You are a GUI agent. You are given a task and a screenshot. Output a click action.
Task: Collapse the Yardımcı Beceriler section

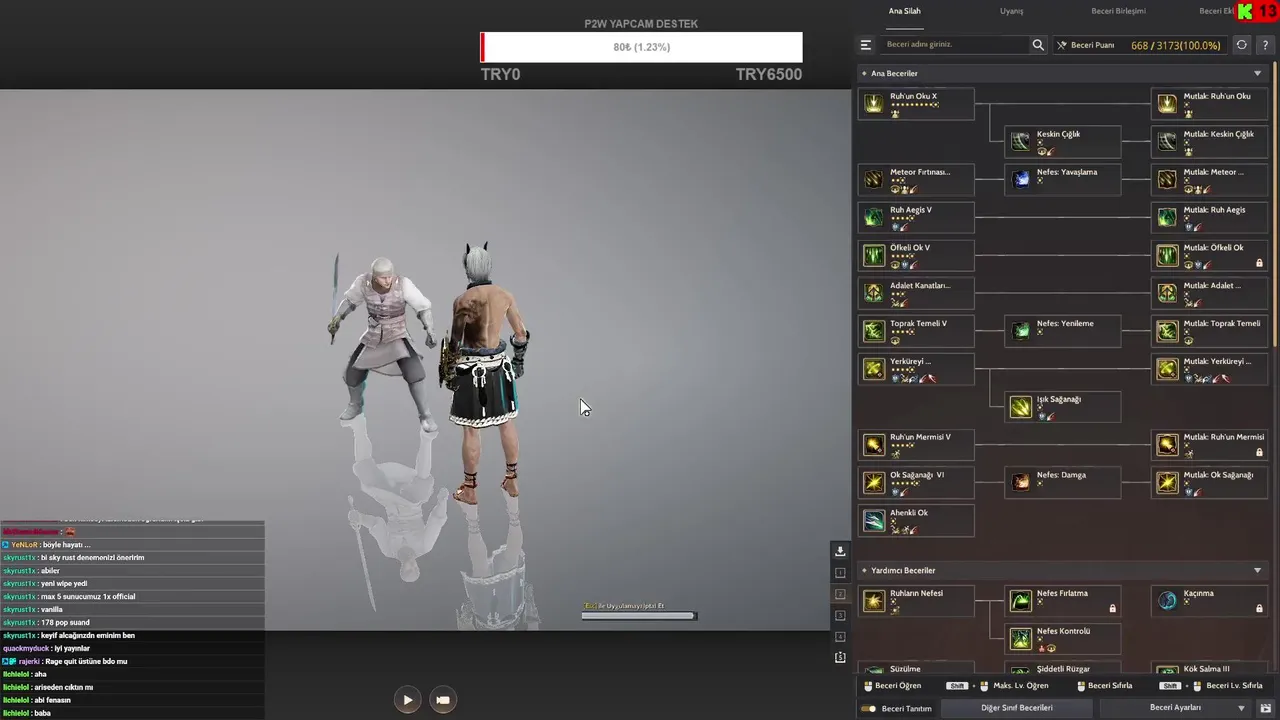click(x=1257, y=570)
